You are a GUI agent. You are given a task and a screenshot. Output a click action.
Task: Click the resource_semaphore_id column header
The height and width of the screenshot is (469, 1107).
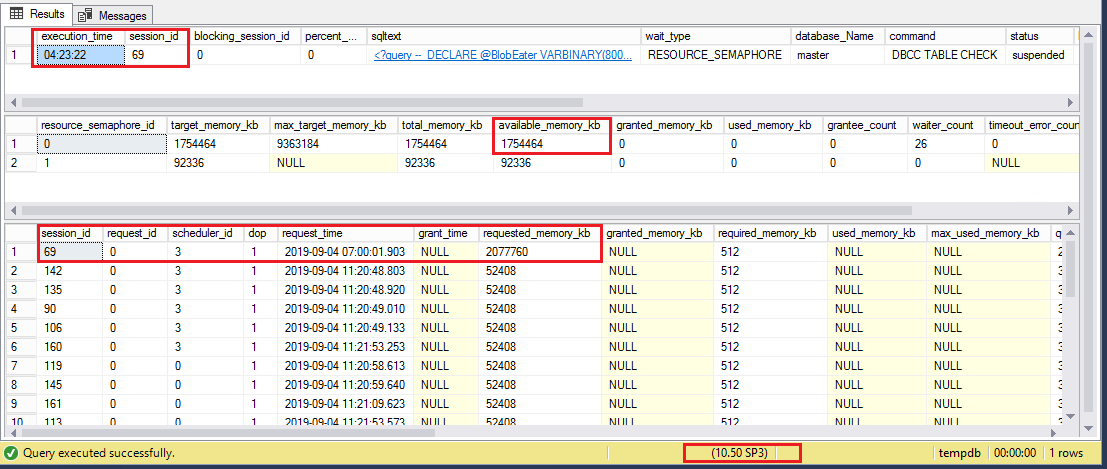tap(102, 125)
